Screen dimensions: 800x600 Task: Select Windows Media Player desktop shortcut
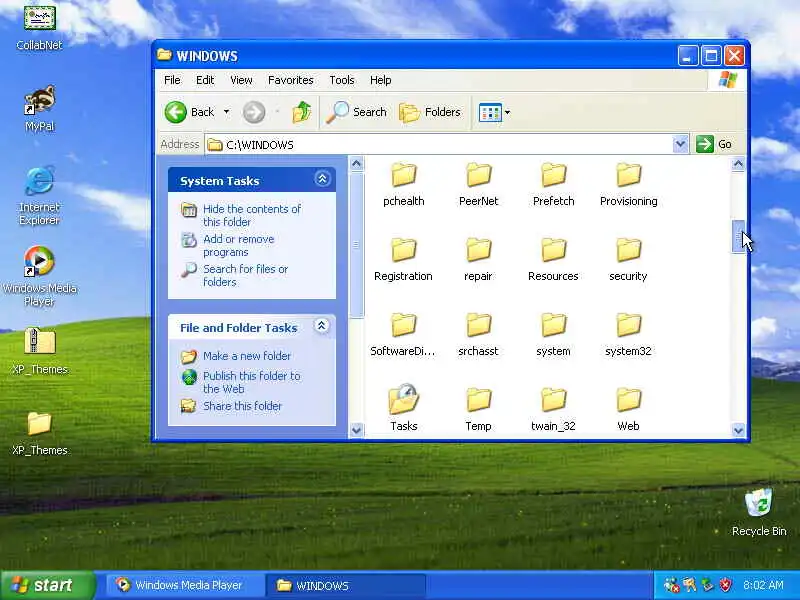click(x=39, y=276)
